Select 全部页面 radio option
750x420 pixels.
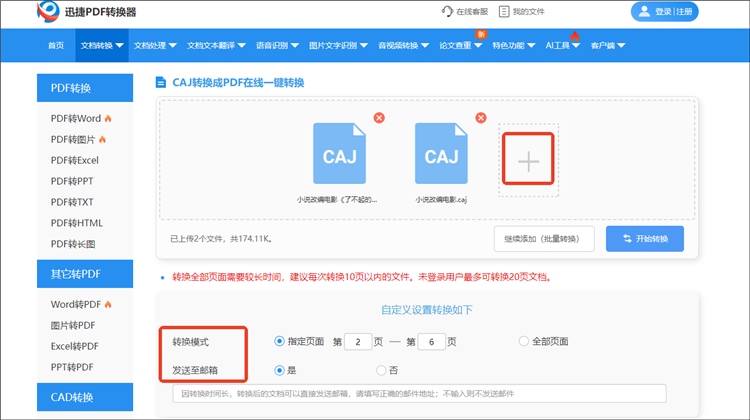pos(524,342)
